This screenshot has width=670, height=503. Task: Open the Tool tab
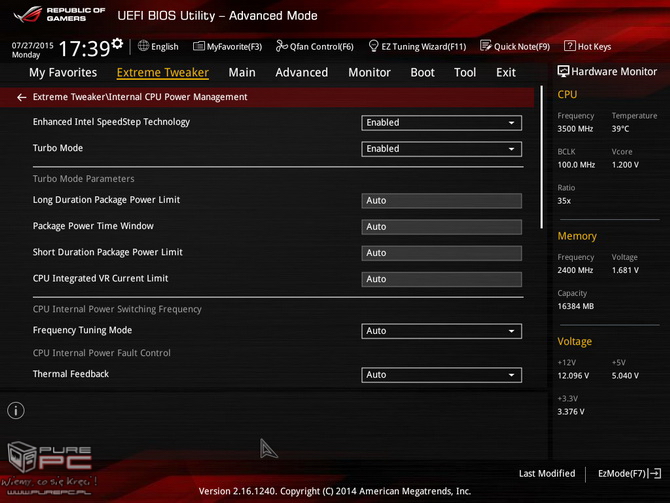[465, 73]
